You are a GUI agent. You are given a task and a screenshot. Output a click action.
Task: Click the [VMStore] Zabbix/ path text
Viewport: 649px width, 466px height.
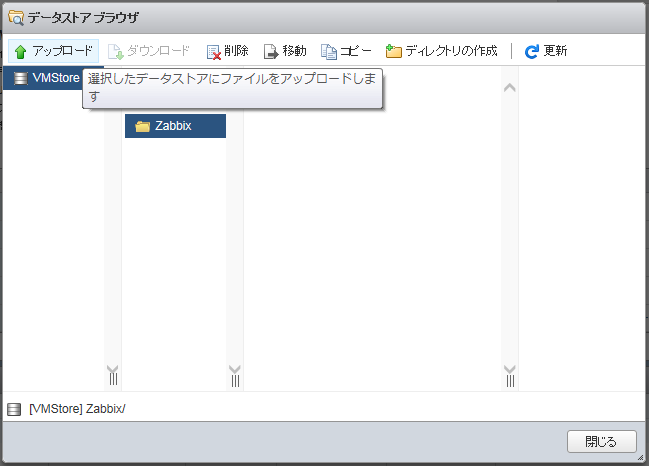(x=77, y=409)
